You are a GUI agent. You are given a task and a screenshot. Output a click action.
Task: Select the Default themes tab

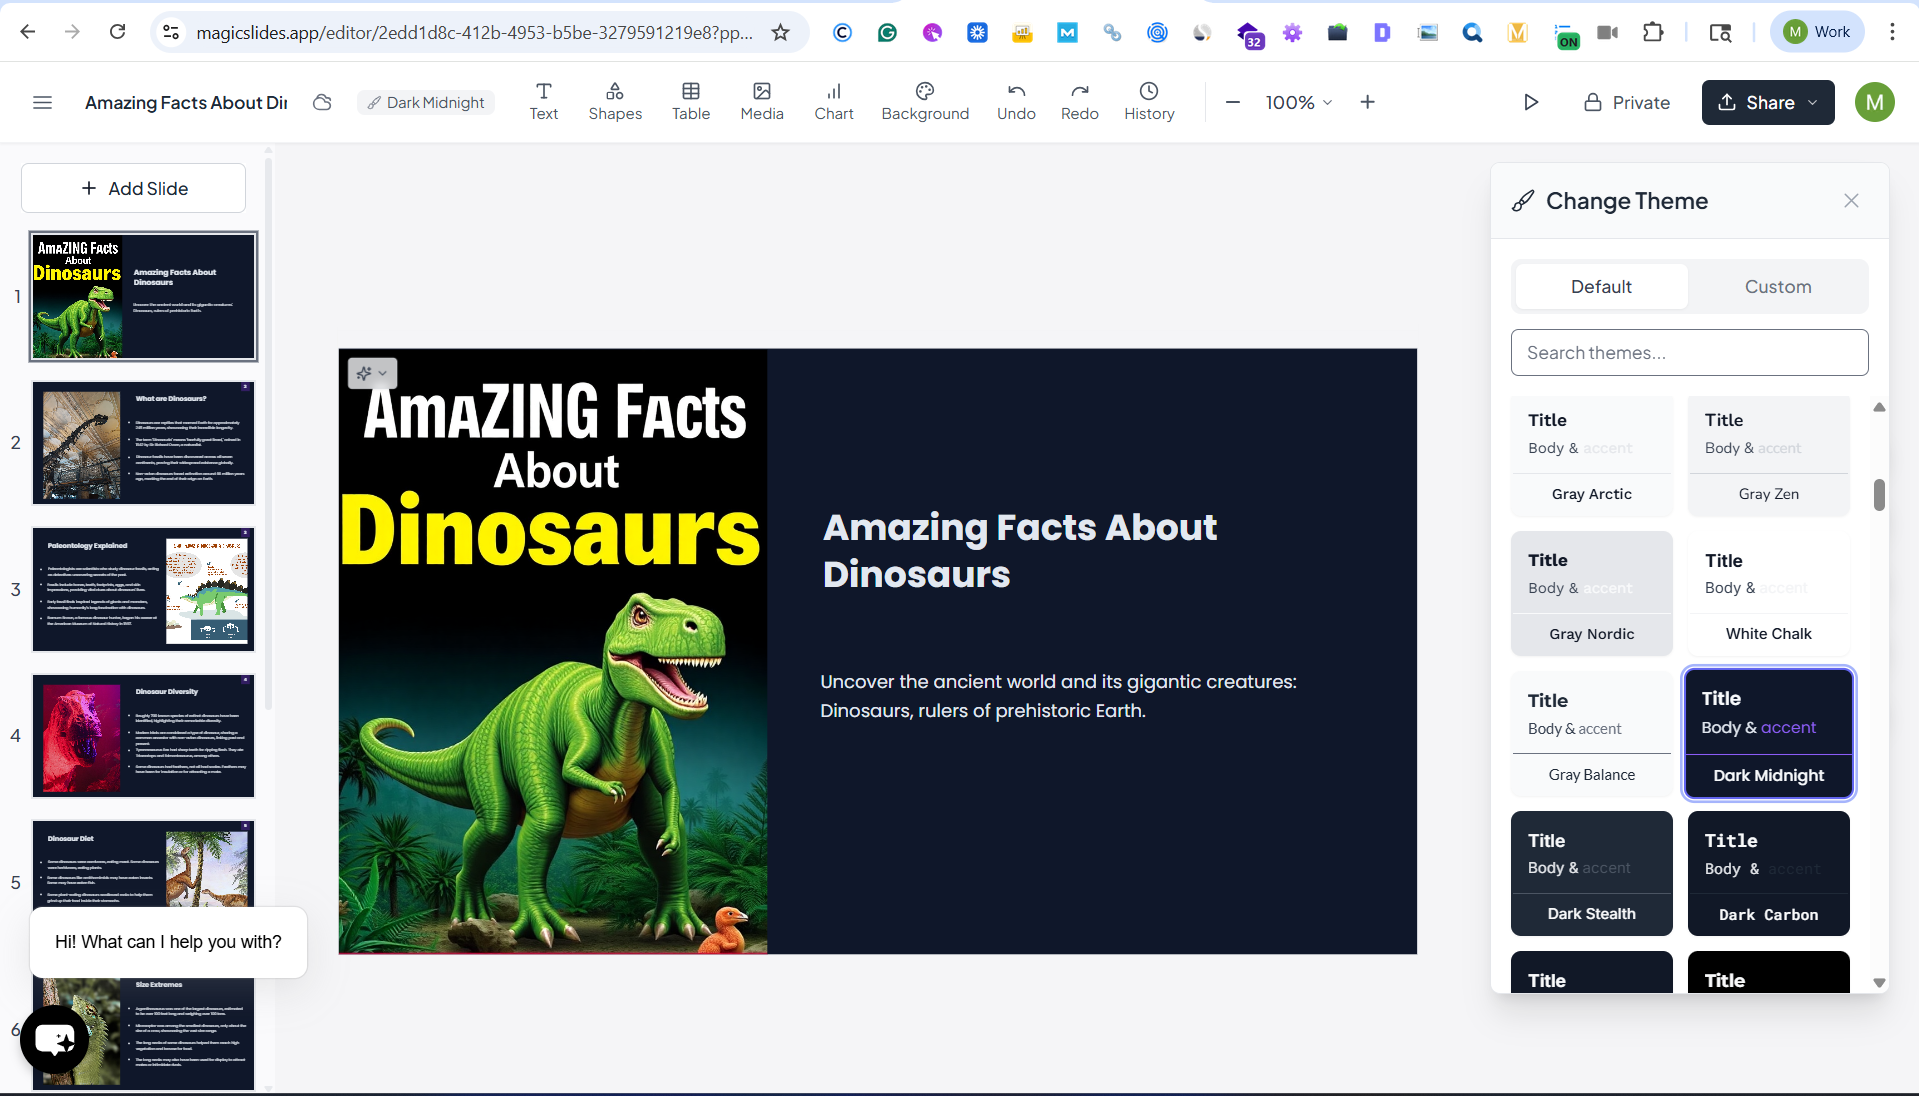pyautogui.click(x=1600, y=287)
